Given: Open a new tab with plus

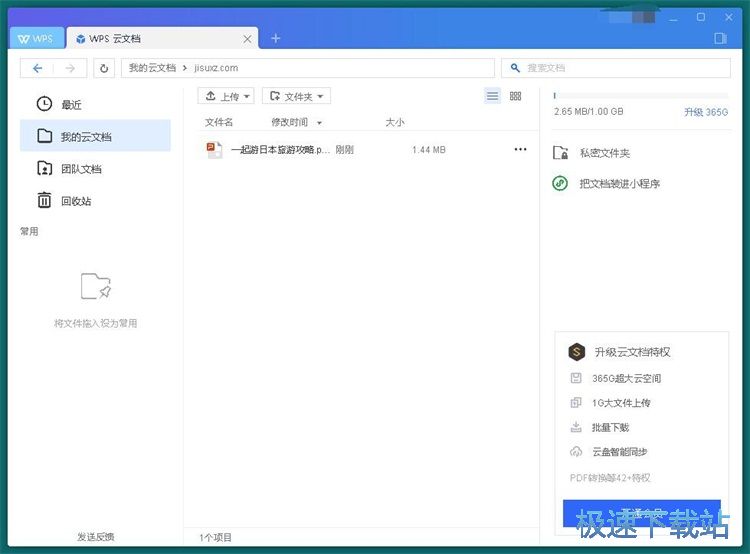Looking at the screenshot, I should (x=276, y=38).
